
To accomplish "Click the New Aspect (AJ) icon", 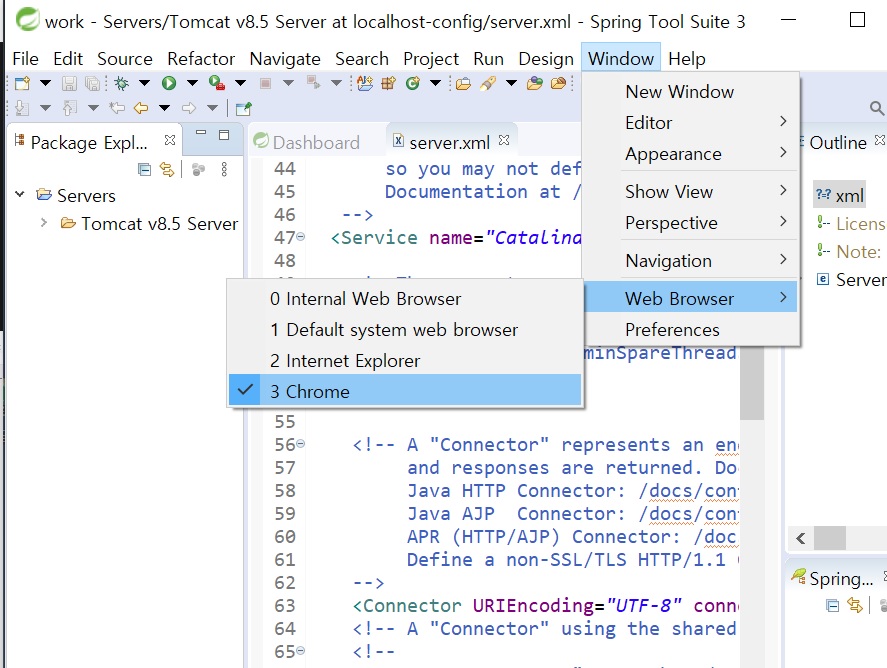I will 365,84.
